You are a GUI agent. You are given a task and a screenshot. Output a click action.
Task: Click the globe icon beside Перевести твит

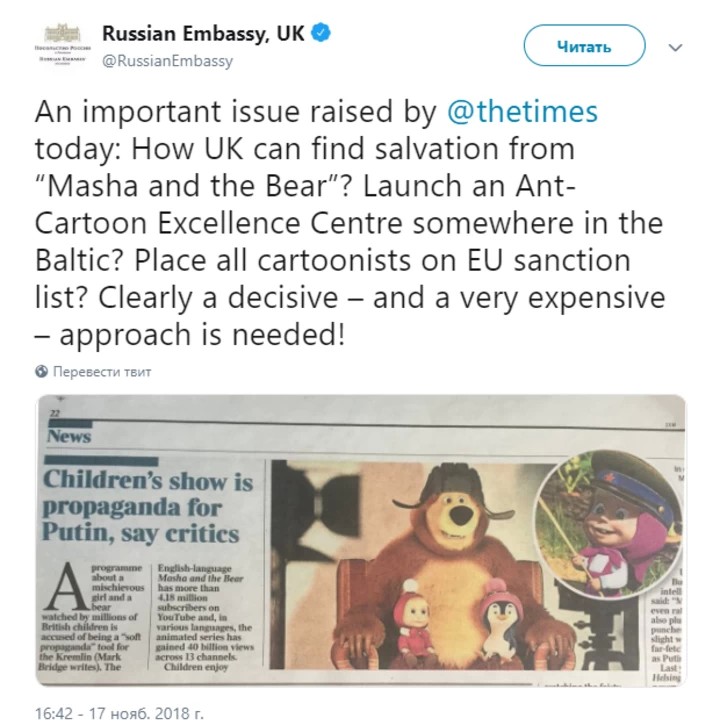[42, 371]
